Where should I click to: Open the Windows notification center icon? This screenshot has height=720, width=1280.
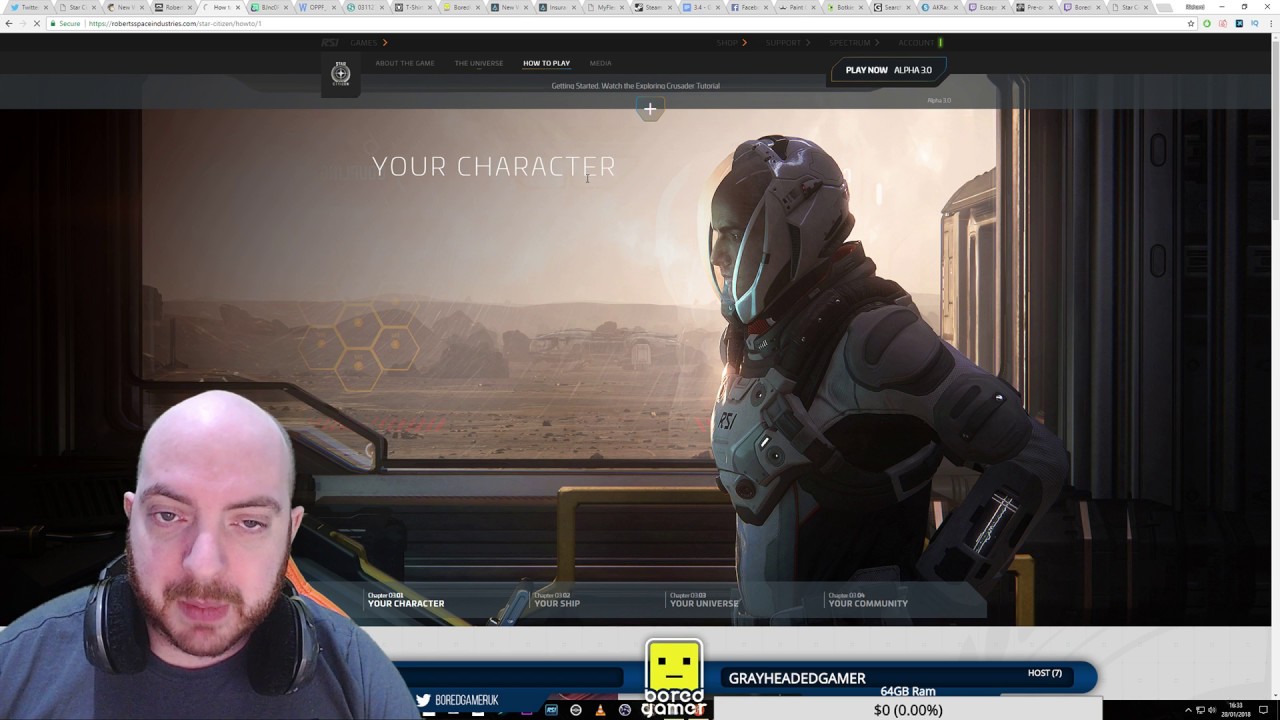1263,710
